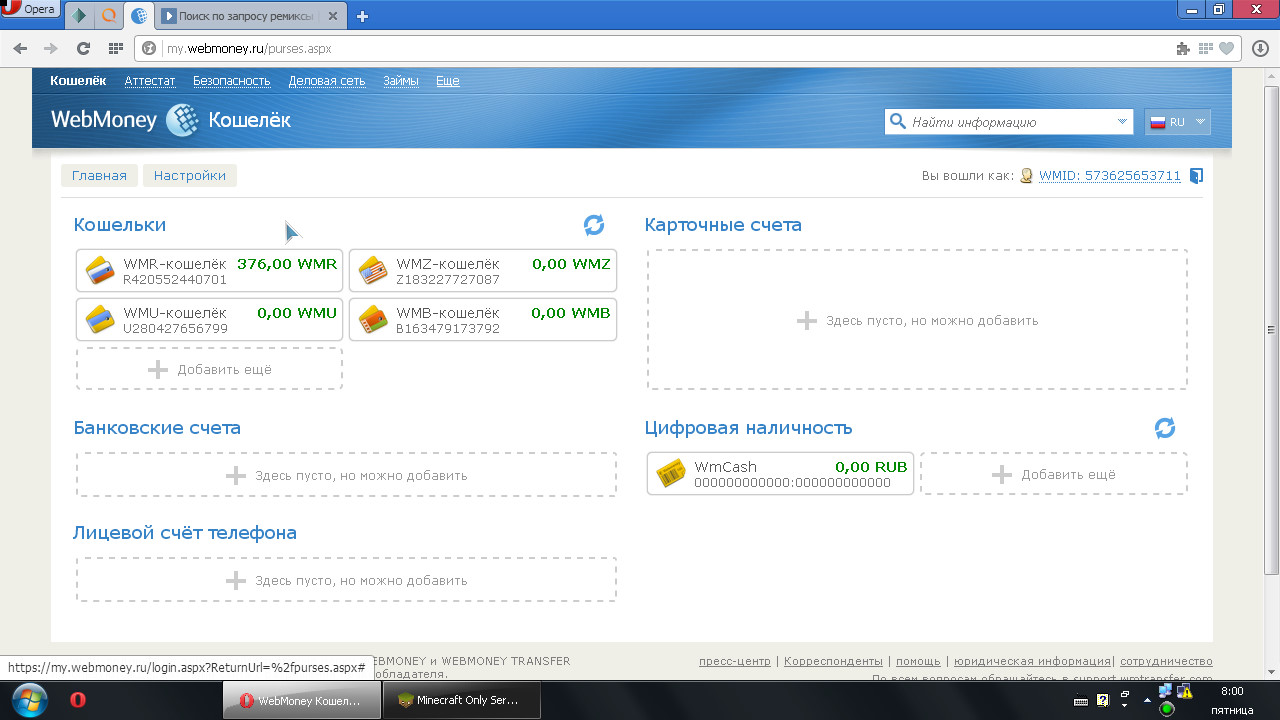1280x720 pixels.
Task: Open the сотрудничество footer link
Action: click(1166, 661)
